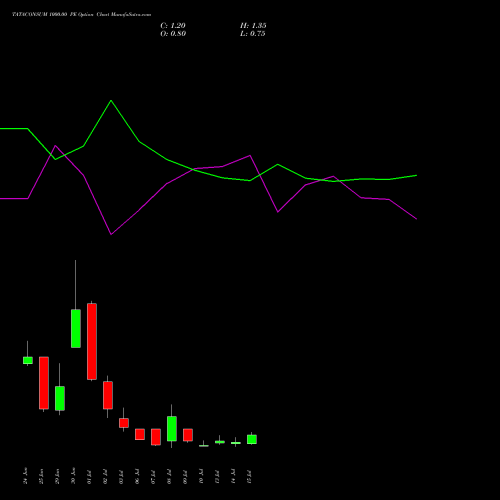Click the red candle for 06 Jul
The height and width of the screenshot is (500, 500).
tap(140, 434)
